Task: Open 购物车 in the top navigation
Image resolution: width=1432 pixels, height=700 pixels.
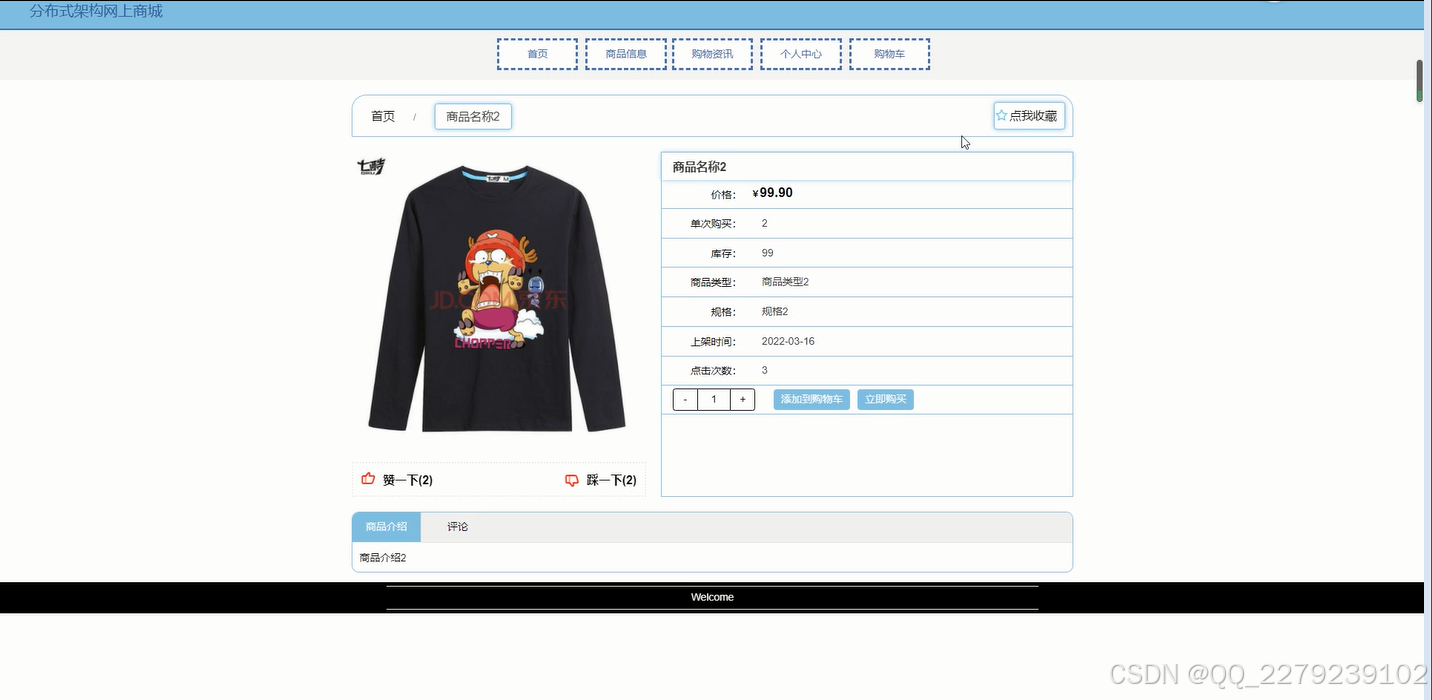Action: [889, 54]
